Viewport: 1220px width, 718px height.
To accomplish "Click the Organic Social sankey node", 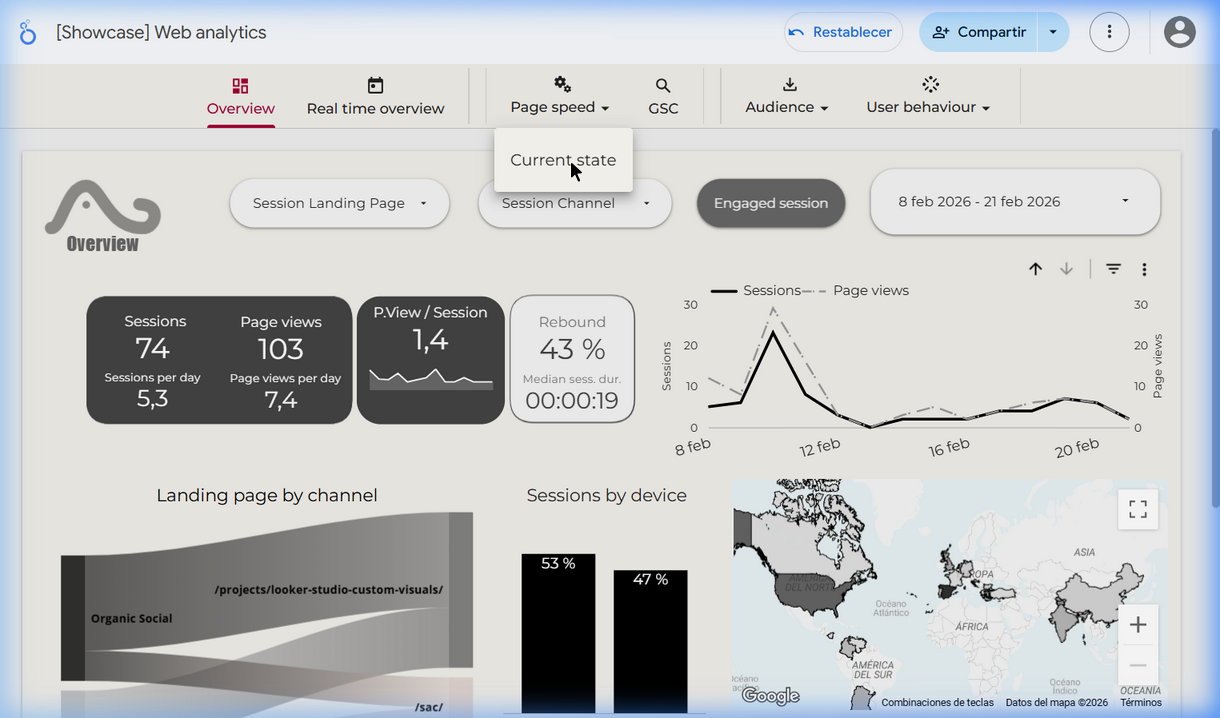I will pos(73,618).
